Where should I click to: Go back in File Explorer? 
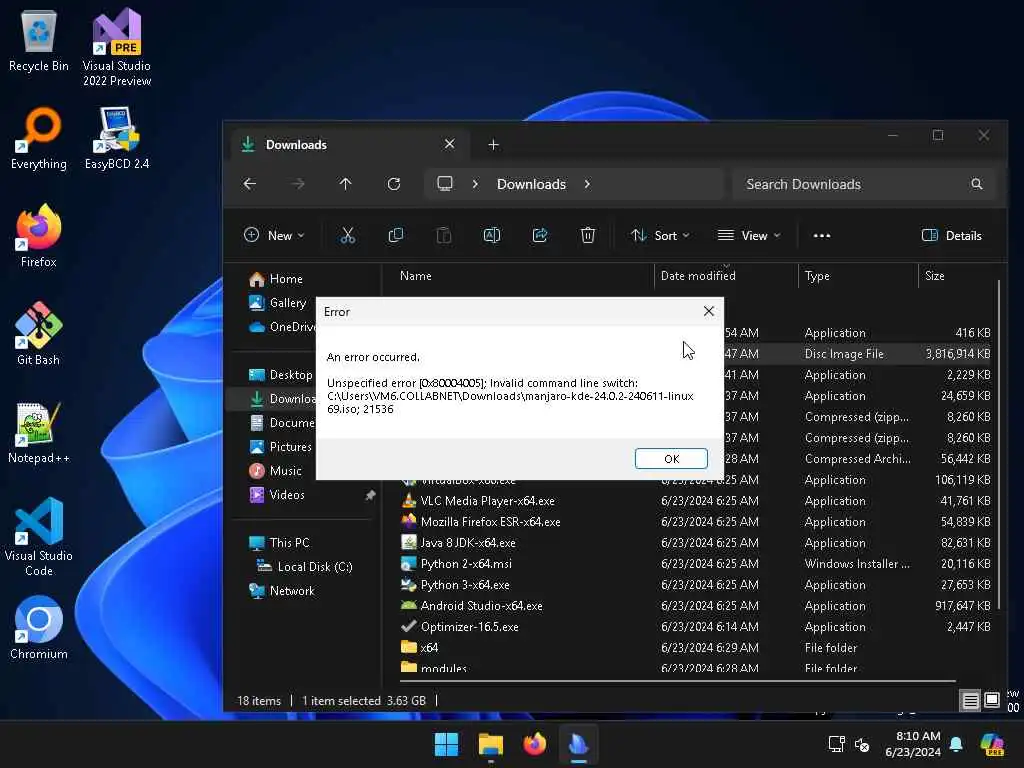(249, 184)
